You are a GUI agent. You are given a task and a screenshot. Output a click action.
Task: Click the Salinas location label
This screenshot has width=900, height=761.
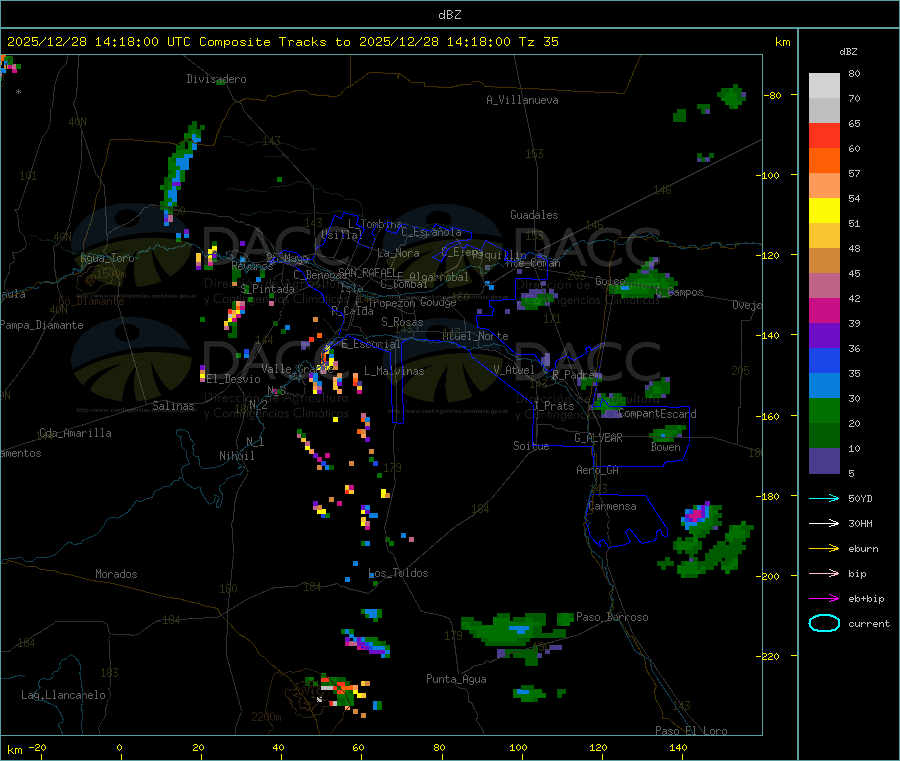pyautogui.click(x=173, y=406)
